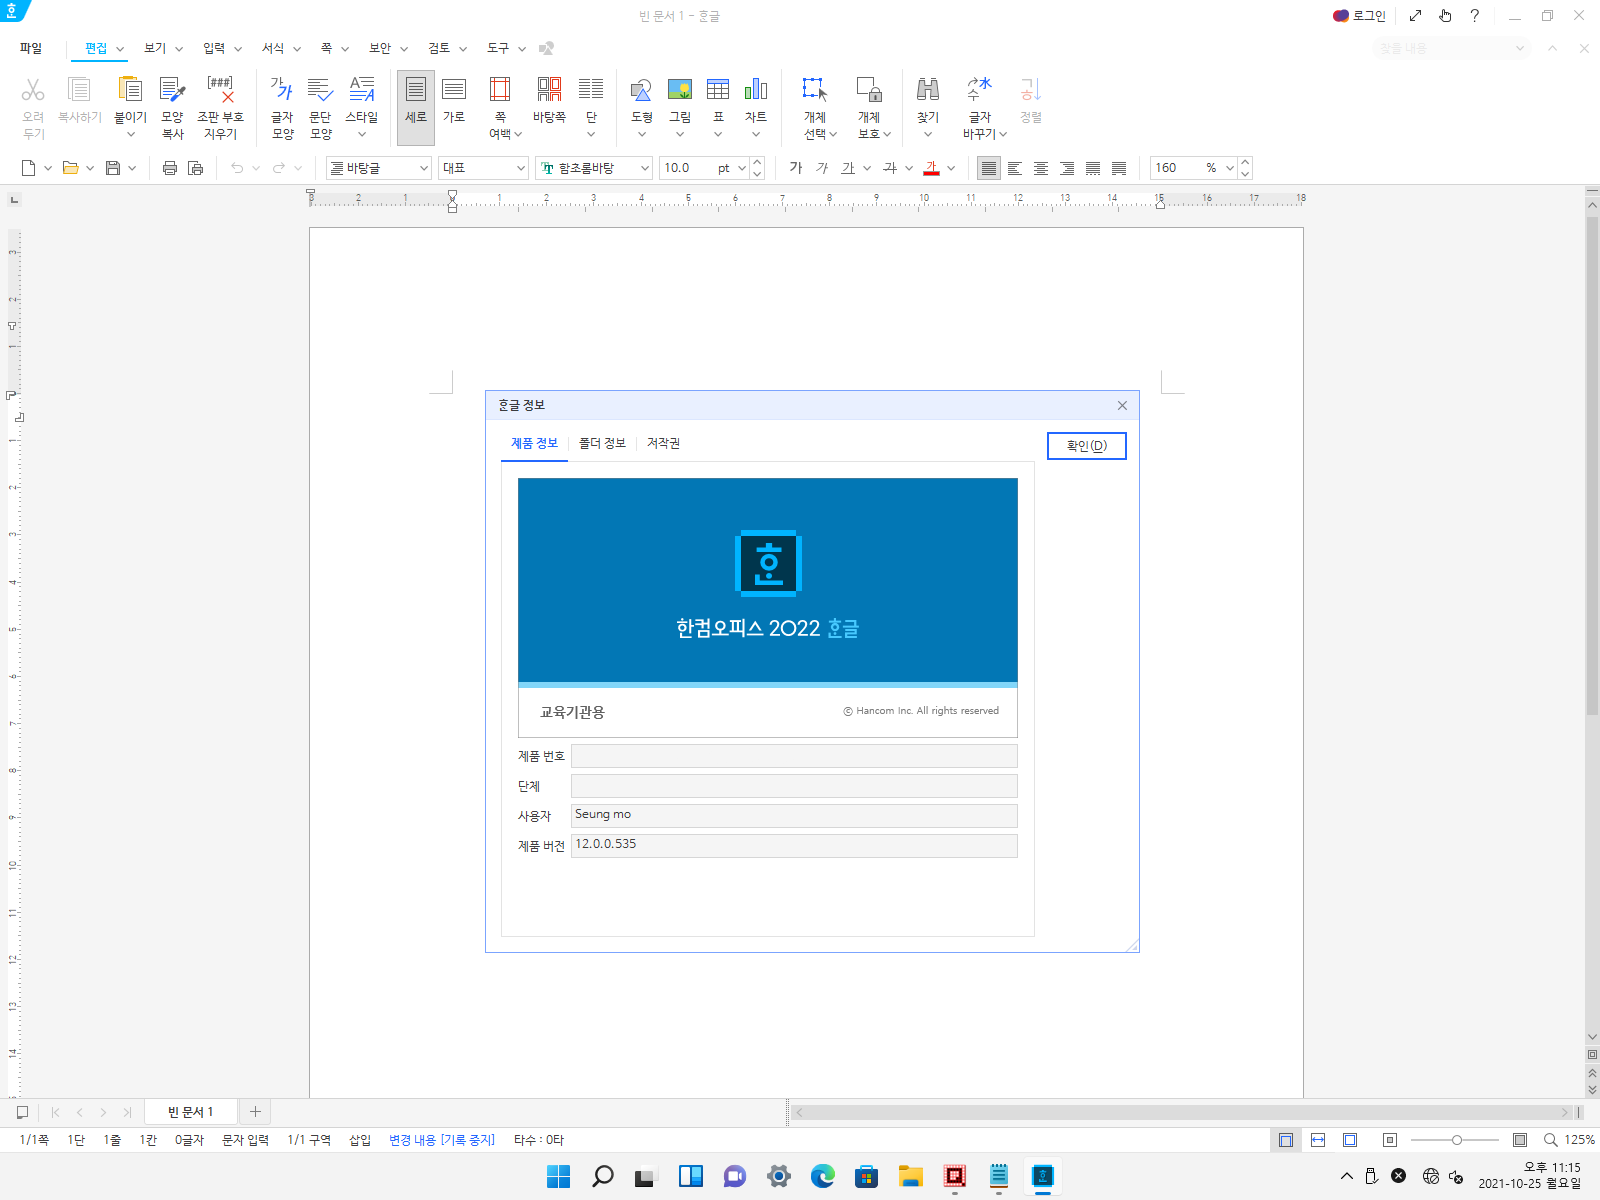Screen dimensions: 1600x1200
Task: Open the View (보기) menu
Action: 155,48
